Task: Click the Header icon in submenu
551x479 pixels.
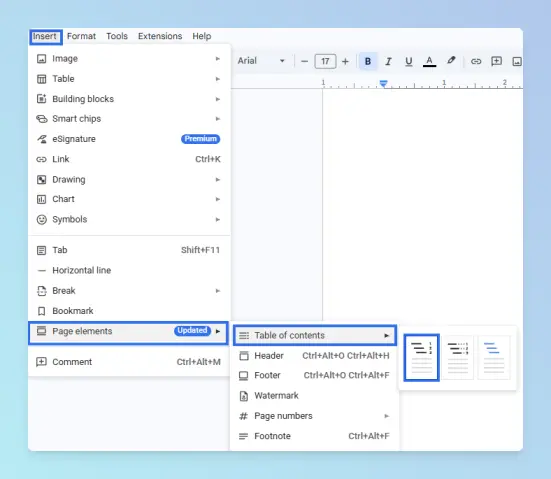Action: point(244,356)
